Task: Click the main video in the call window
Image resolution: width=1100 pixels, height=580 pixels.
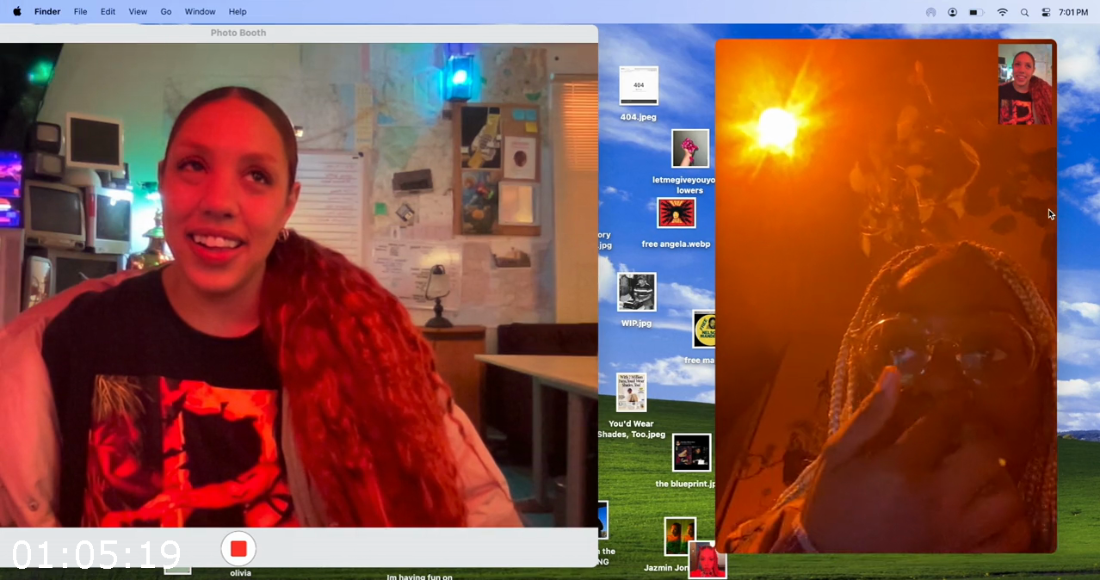Action: pos(885,296)
